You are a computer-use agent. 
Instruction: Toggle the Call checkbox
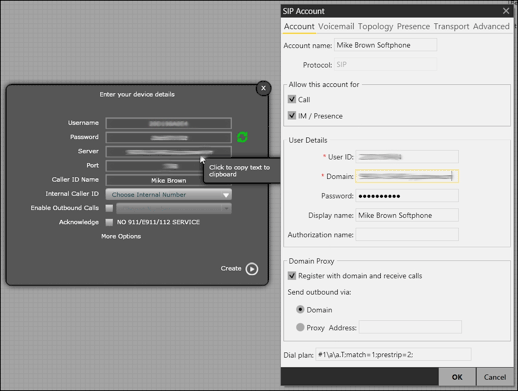click(292, 99)
